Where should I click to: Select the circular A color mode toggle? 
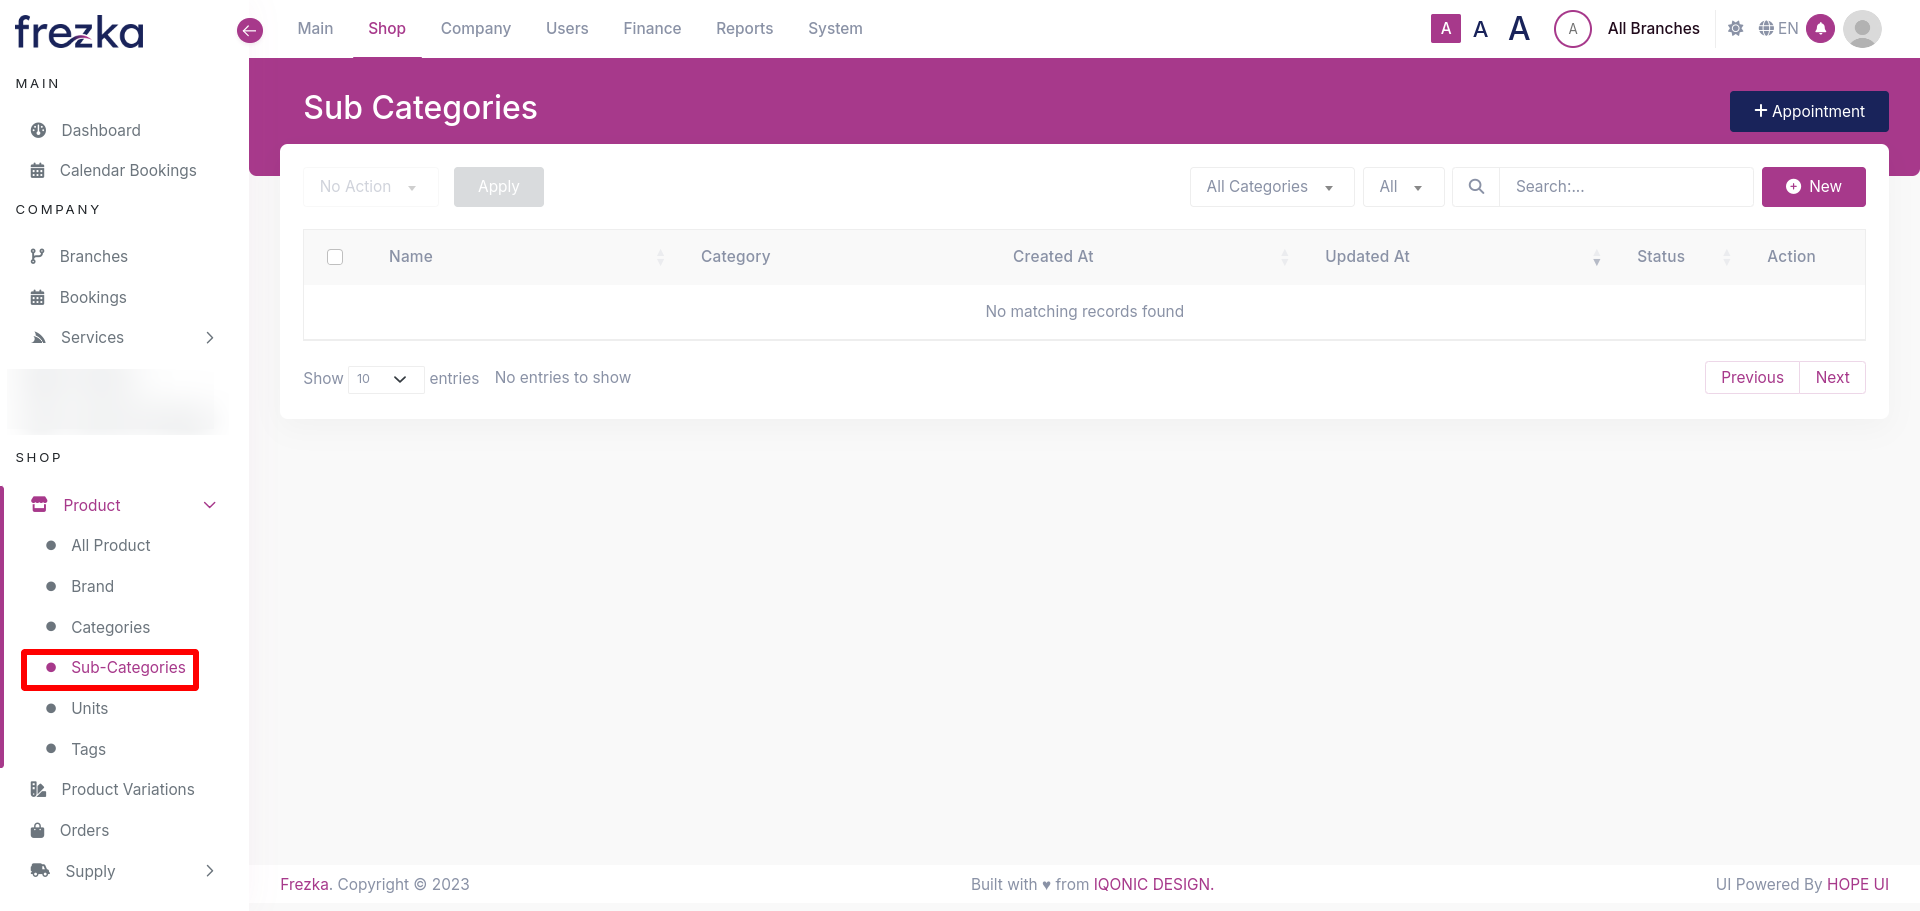pyautogui.click(x=1572, y=29)
